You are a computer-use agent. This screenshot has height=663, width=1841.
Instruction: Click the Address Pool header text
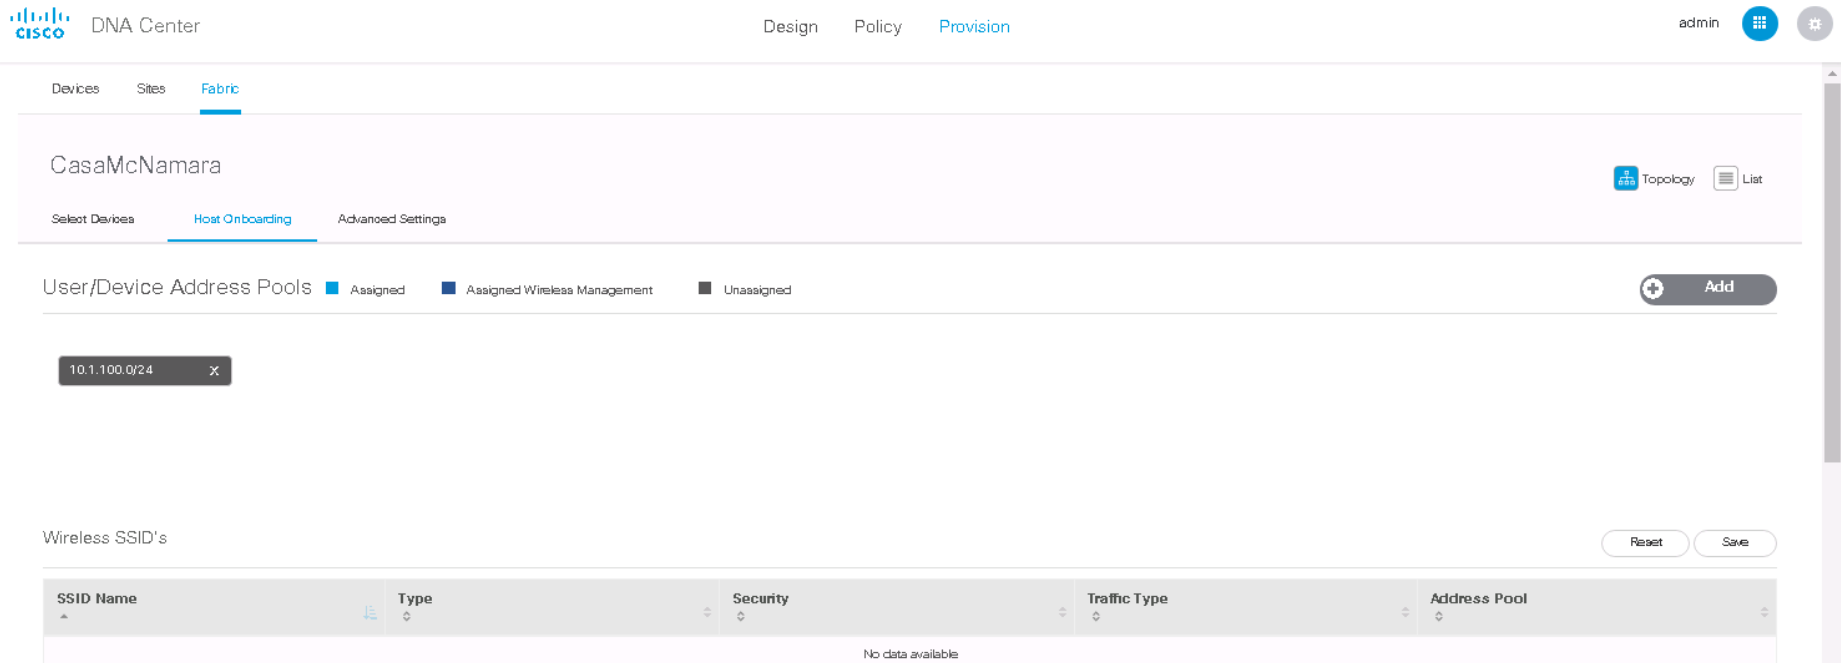1478,599
